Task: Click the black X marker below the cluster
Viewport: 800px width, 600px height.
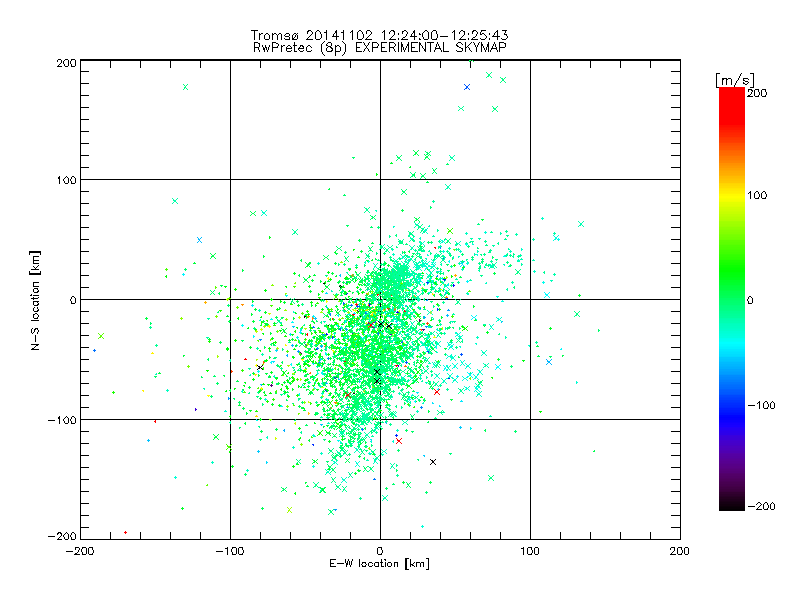Action: click(433, 462)
